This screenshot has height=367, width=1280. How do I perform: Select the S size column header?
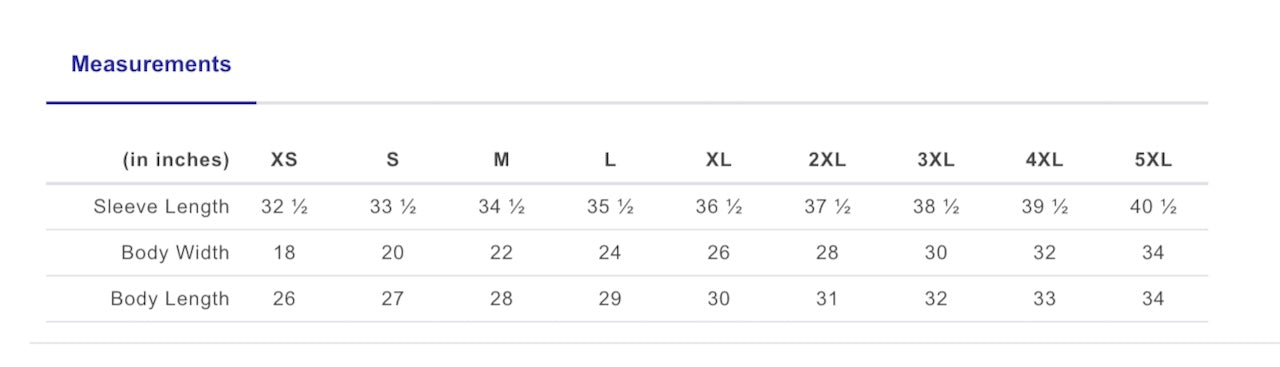[x=393, y=160]
